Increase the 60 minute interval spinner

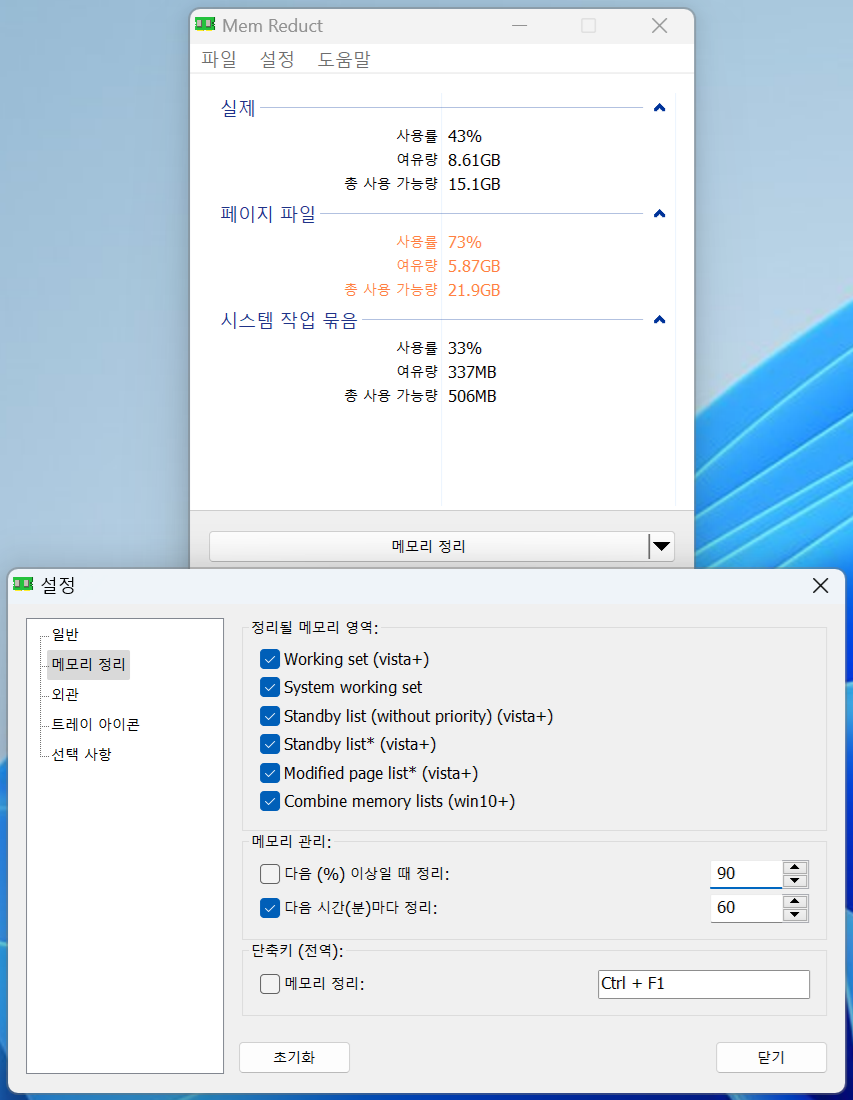[795, 901]
